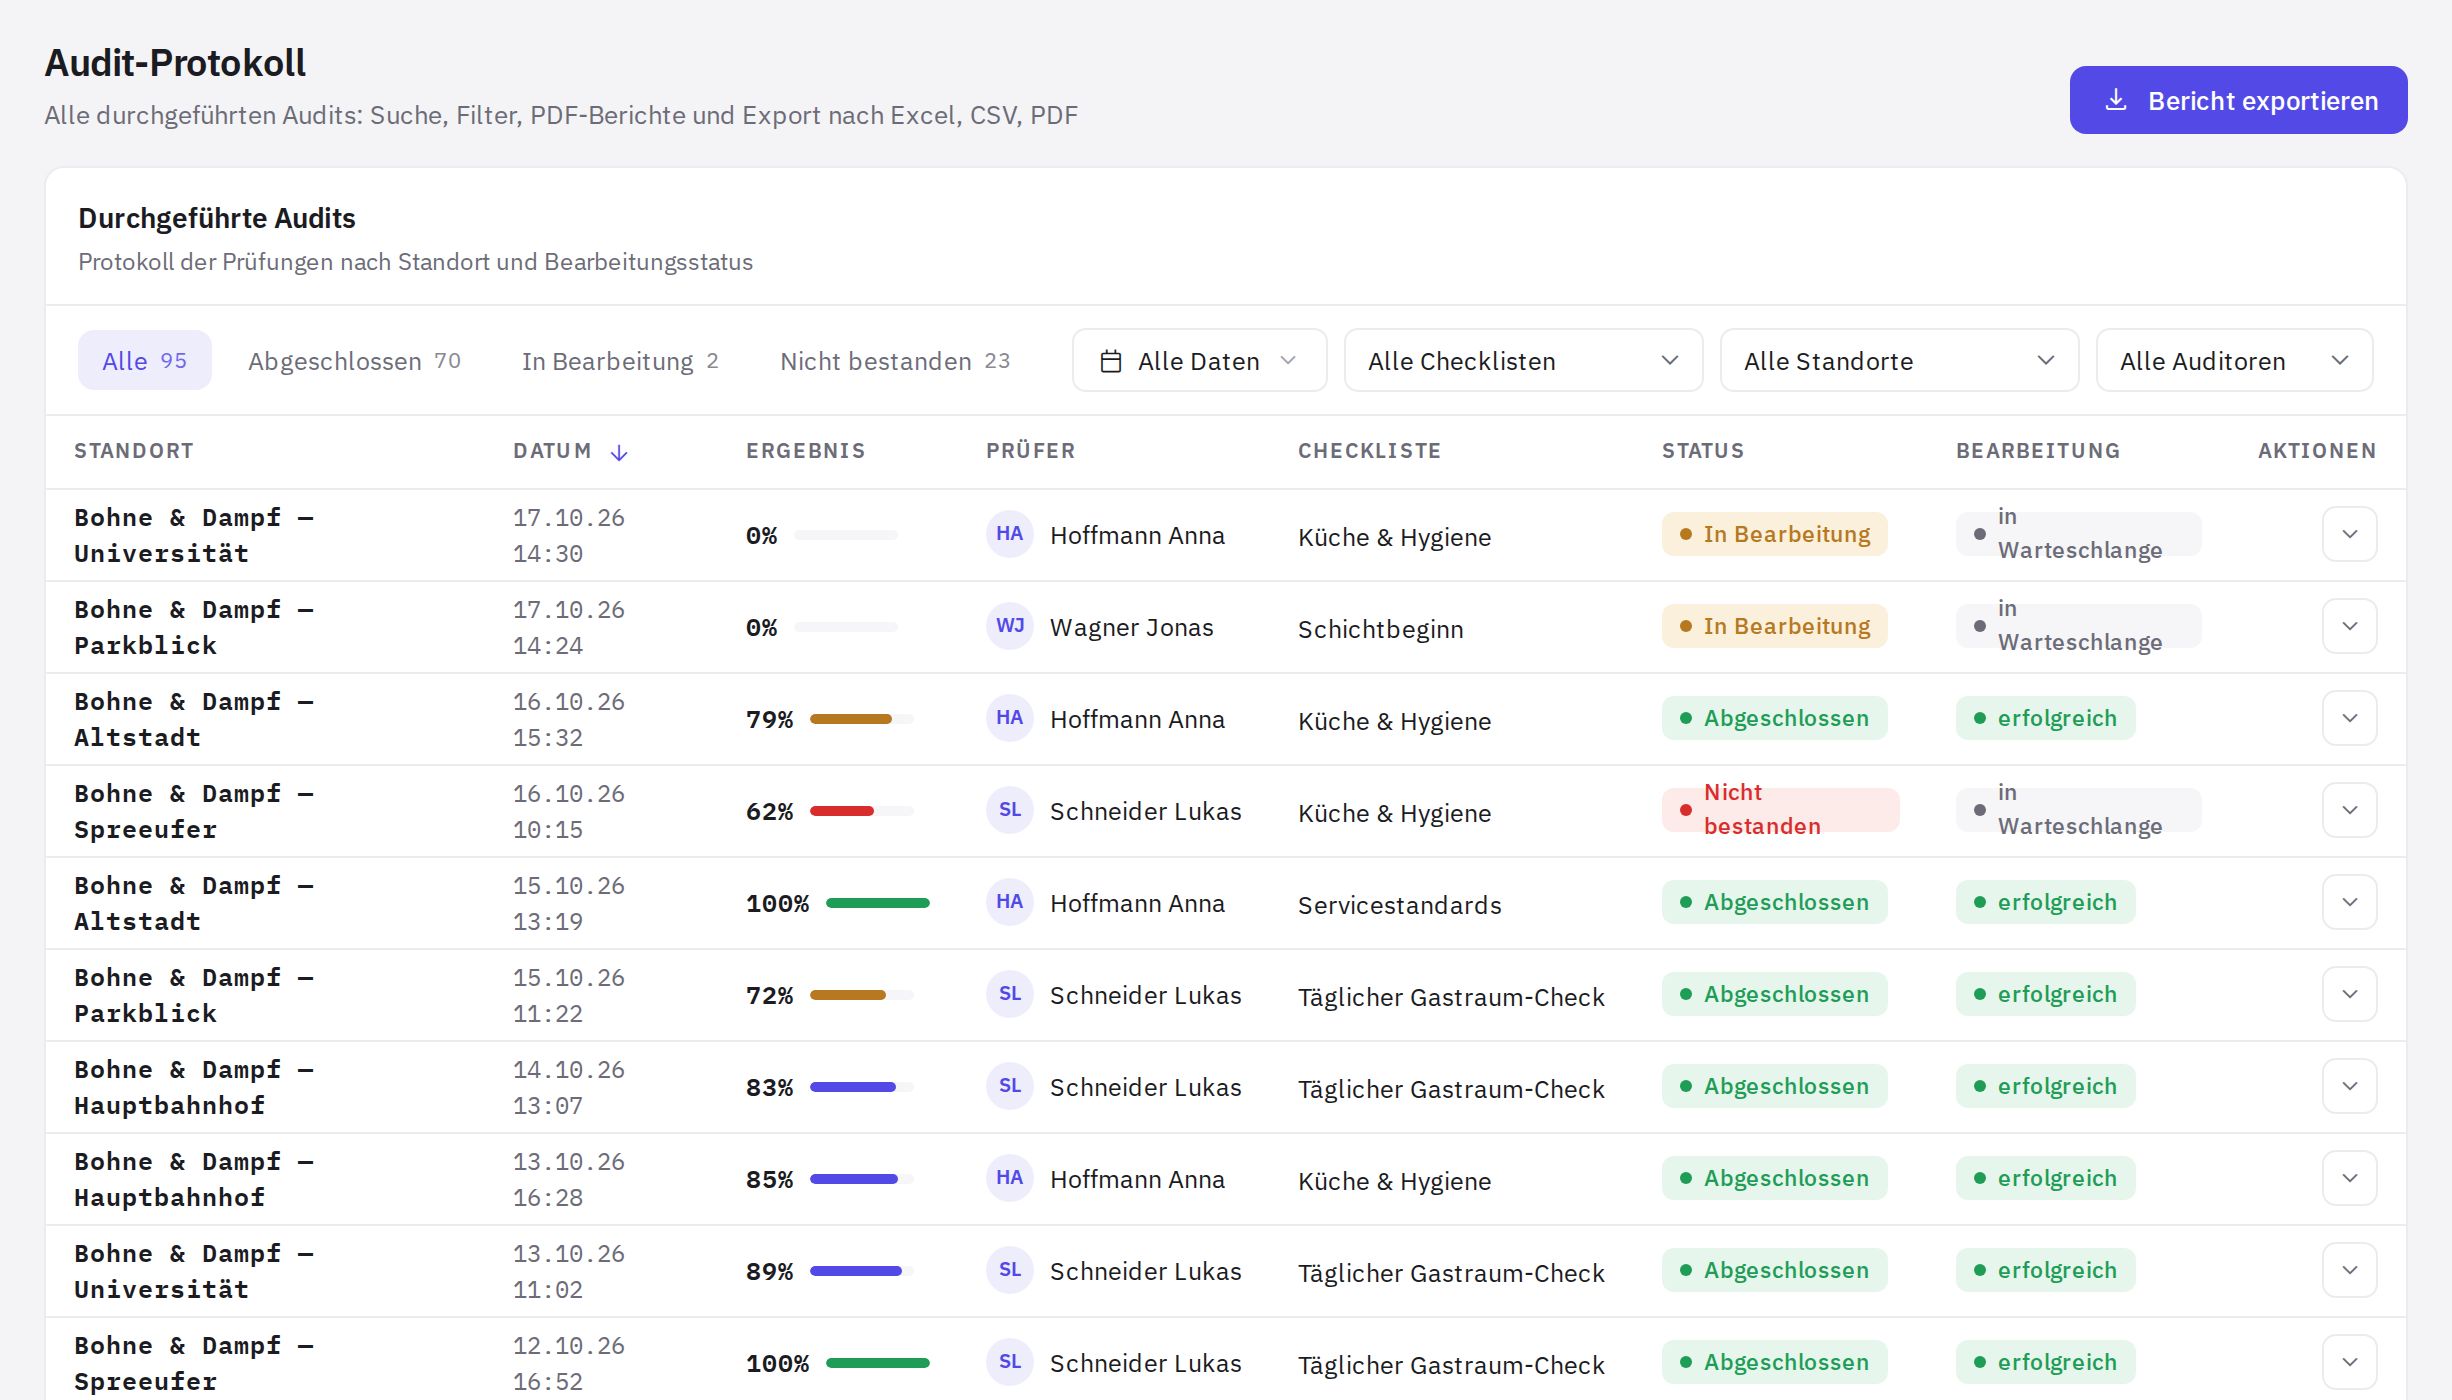Click the calendar icon in Alle Daten
The image size is (2452, 1400).
coord(1110,361)
